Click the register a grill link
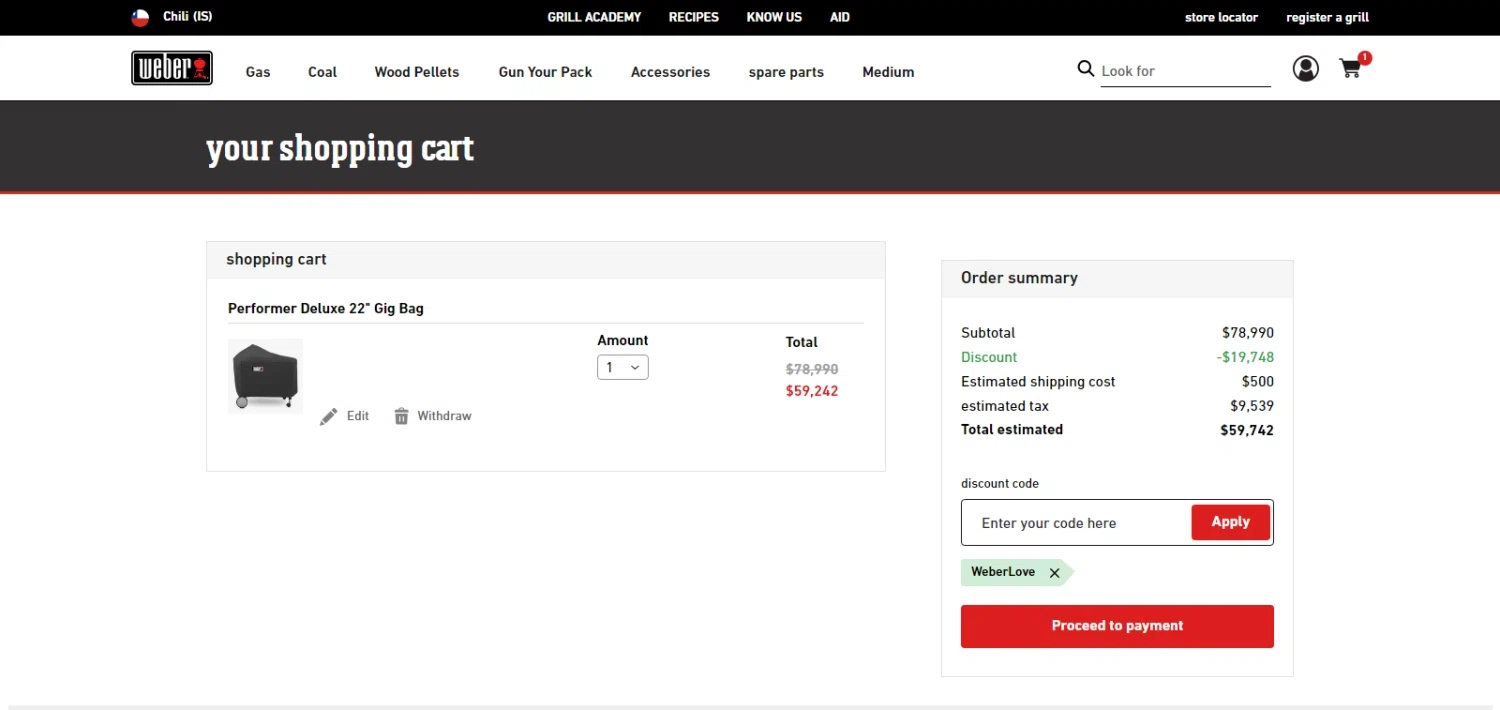The width and height of the screenshot is (1500, 710). point(1327,17)
